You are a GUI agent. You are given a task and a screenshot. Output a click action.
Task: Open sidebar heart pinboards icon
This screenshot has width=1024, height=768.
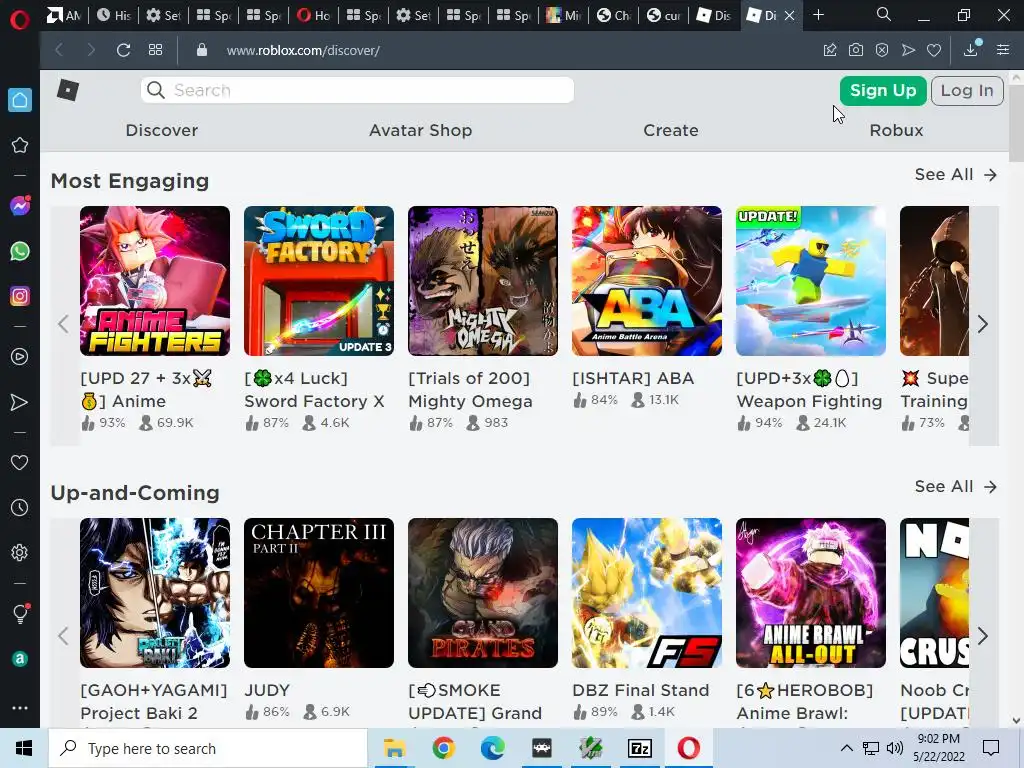(x=20, y=462)
